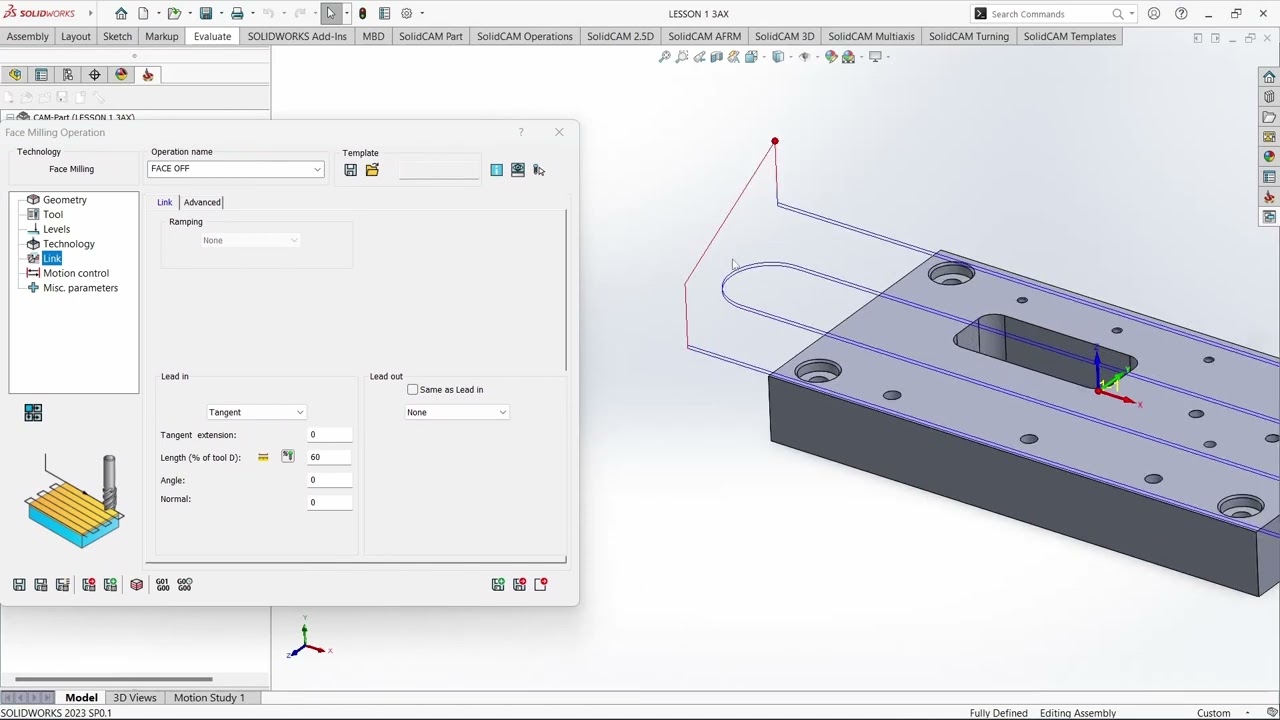Screen dimensions: 1280x720
Task: Click the length percent-of-tool toggle icon
Action: click(x=288, y=457)
